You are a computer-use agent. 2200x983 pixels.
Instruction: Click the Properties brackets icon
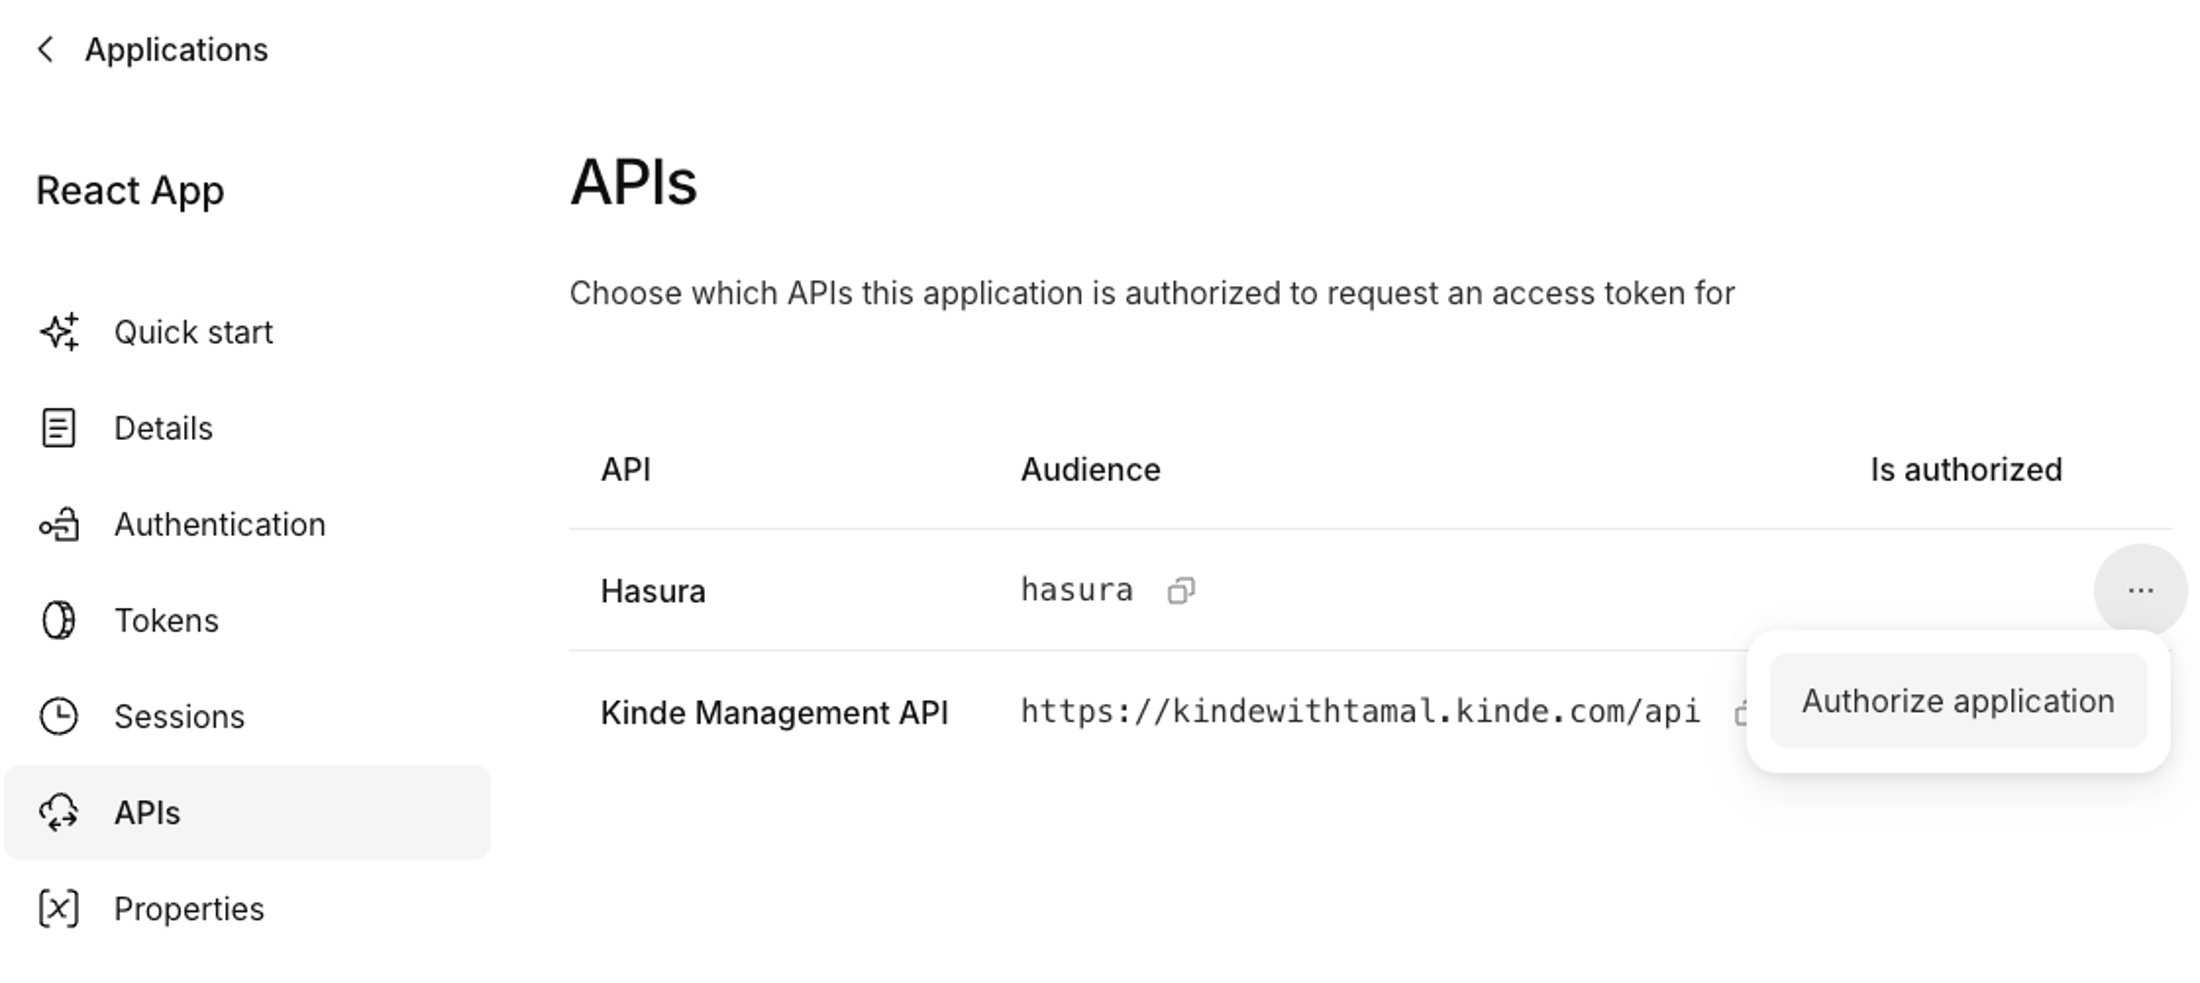[58, 909]
